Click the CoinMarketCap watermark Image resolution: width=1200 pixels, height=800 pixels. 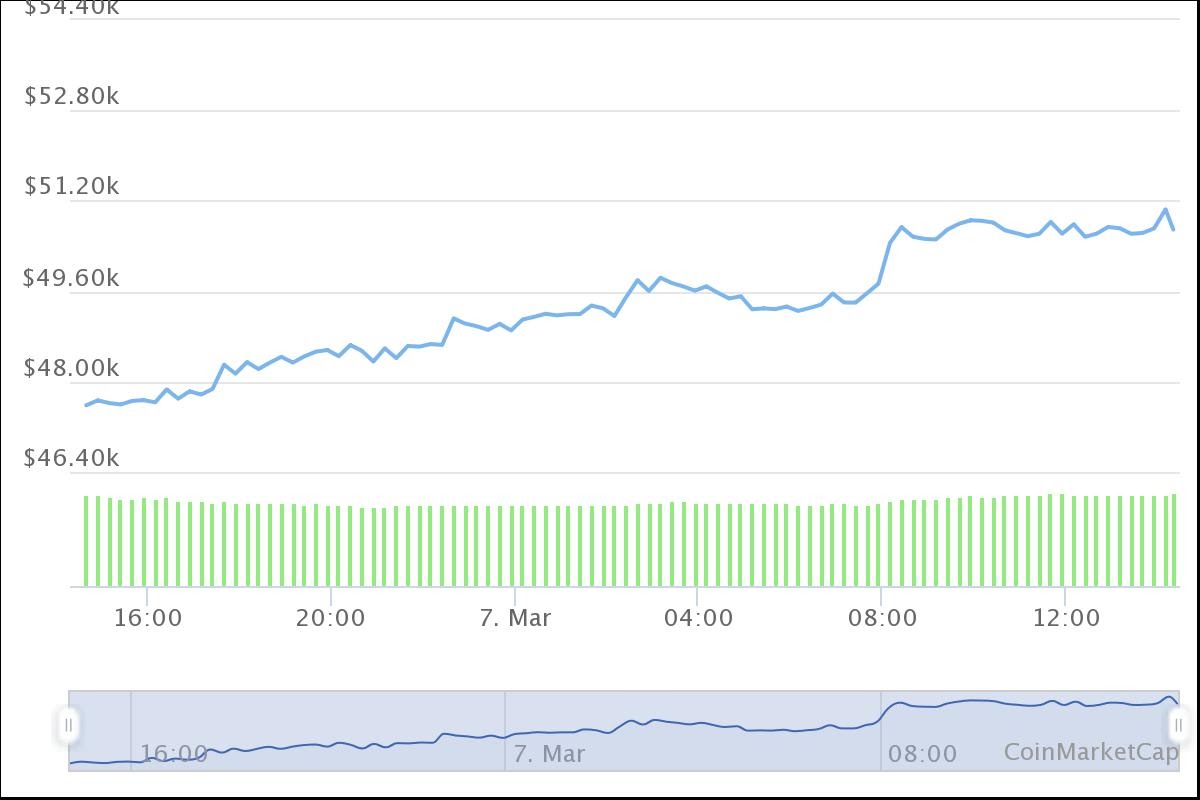click(1090, 752)
